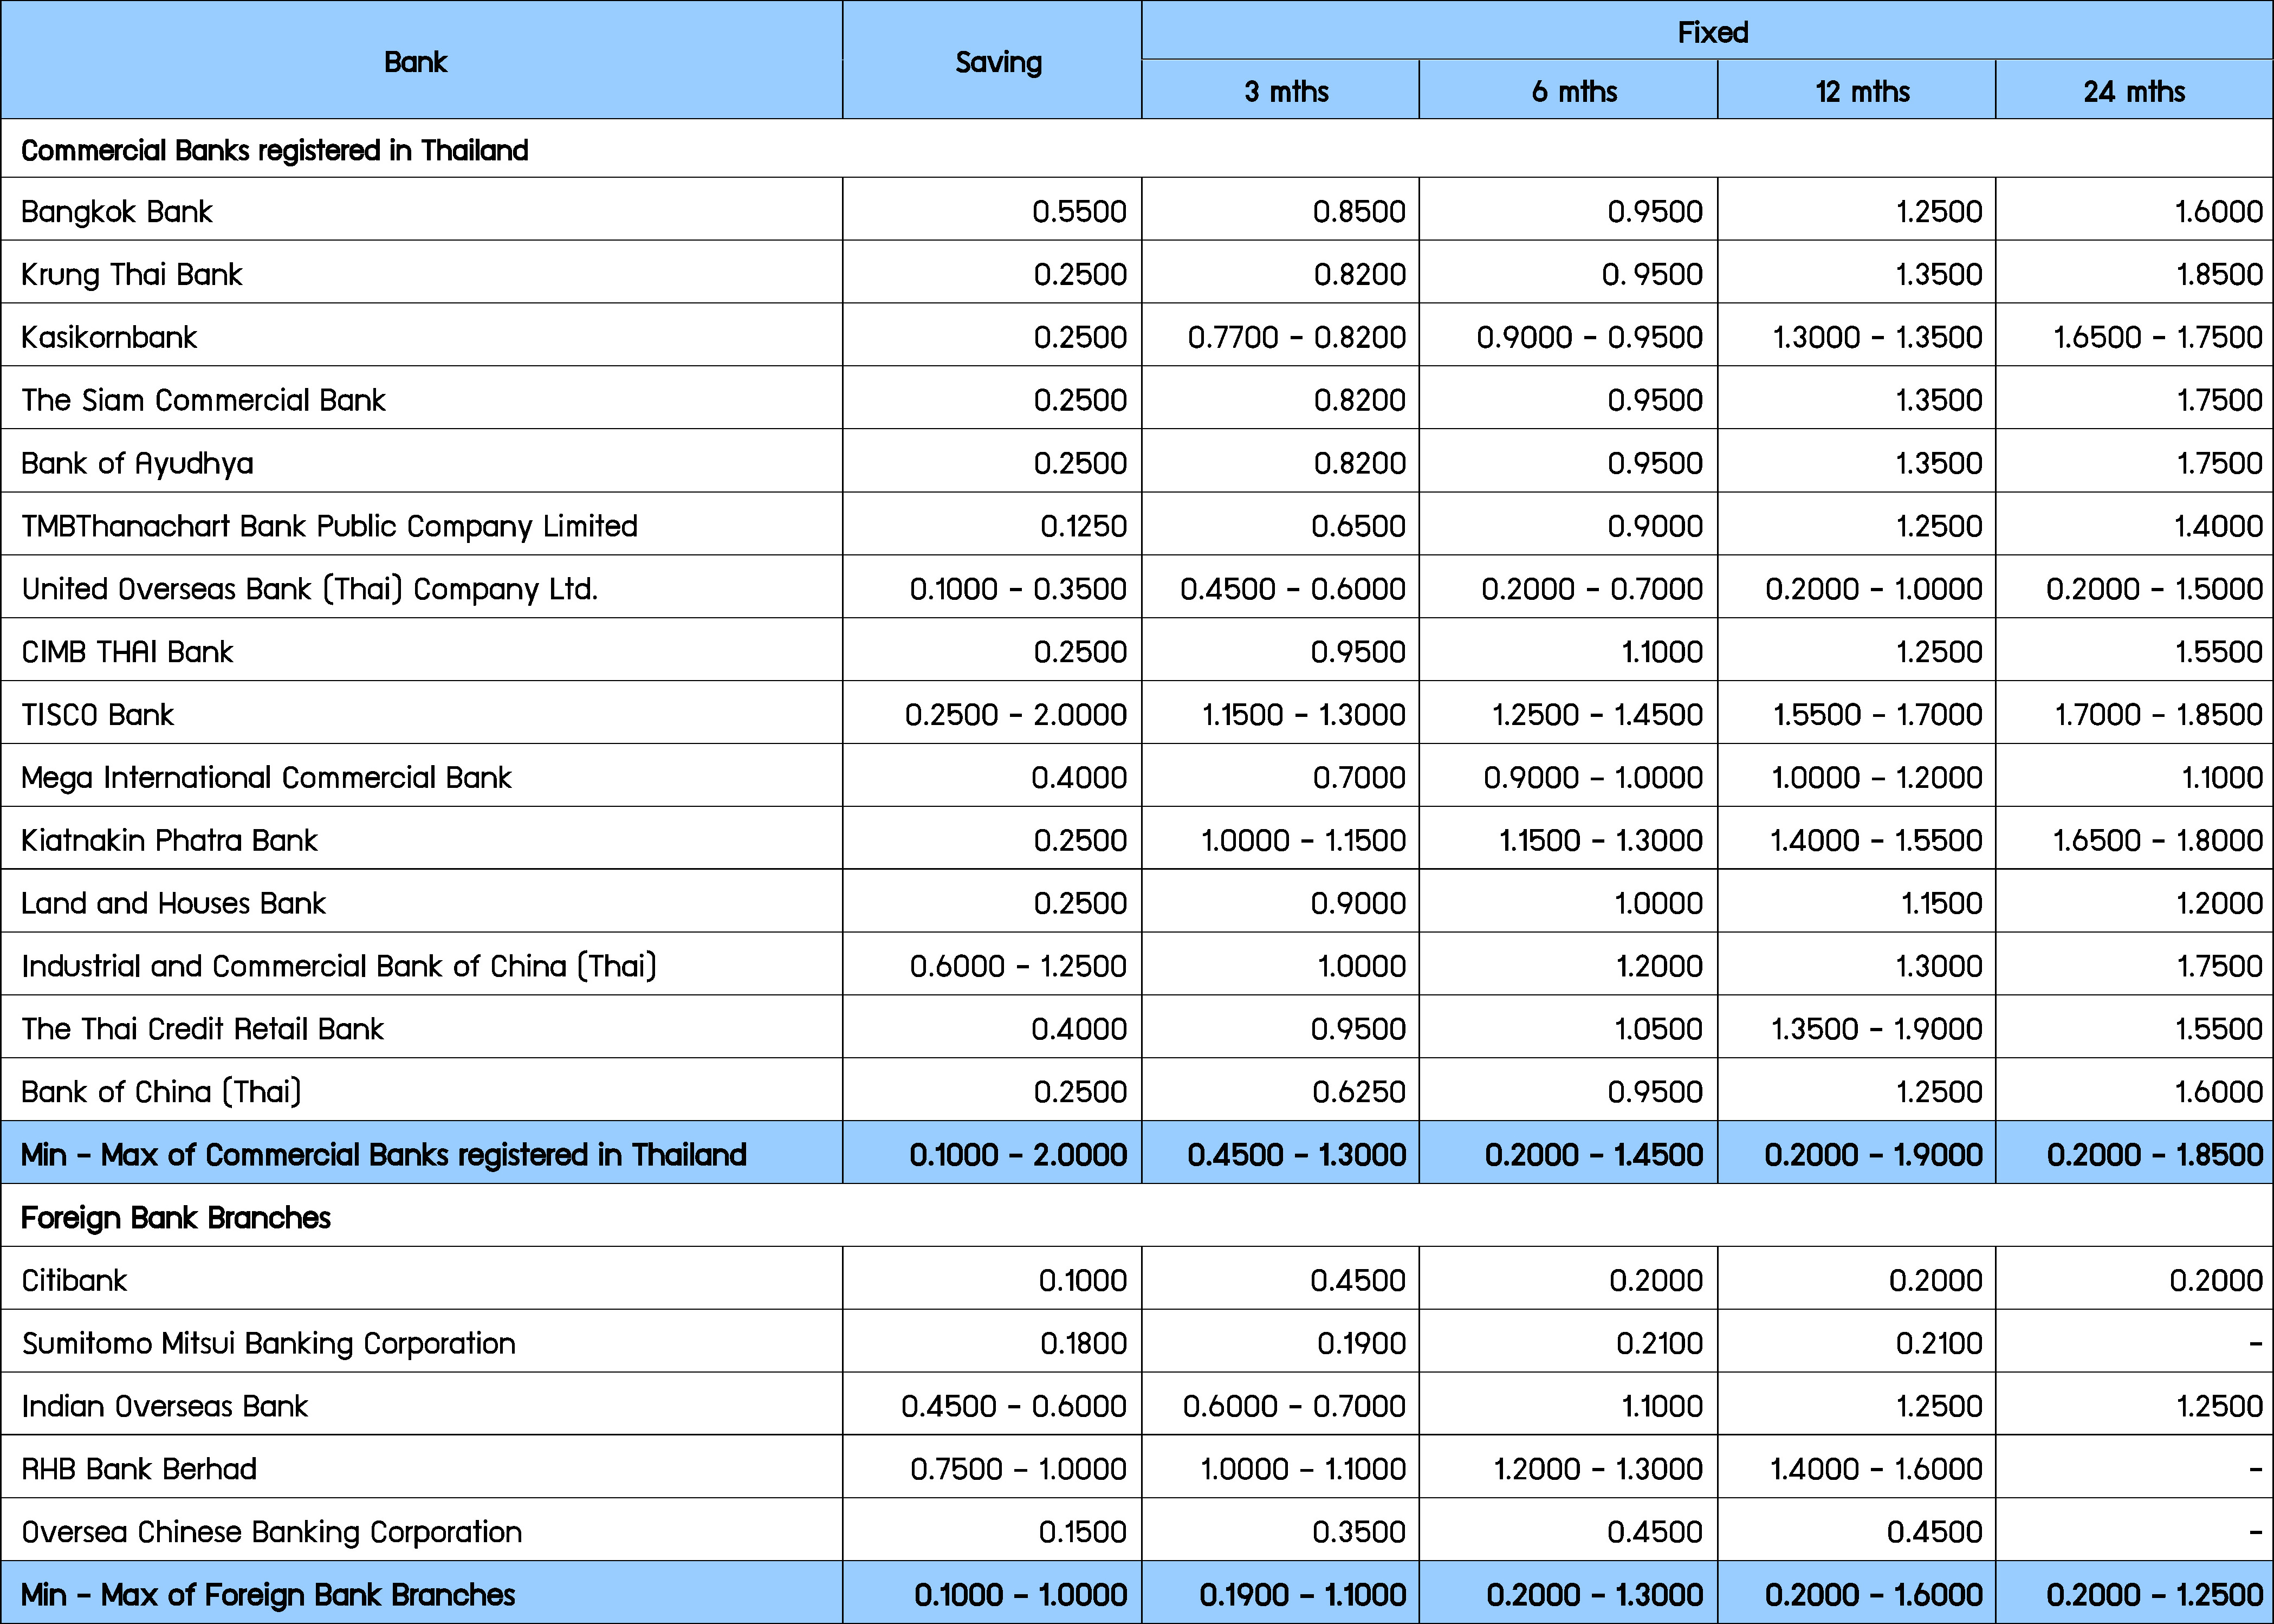Click CIMB THAI 6 mths rate 1.1000
The height and width of the screenshot is (1624, 2274).
[x=1662, y=652]
